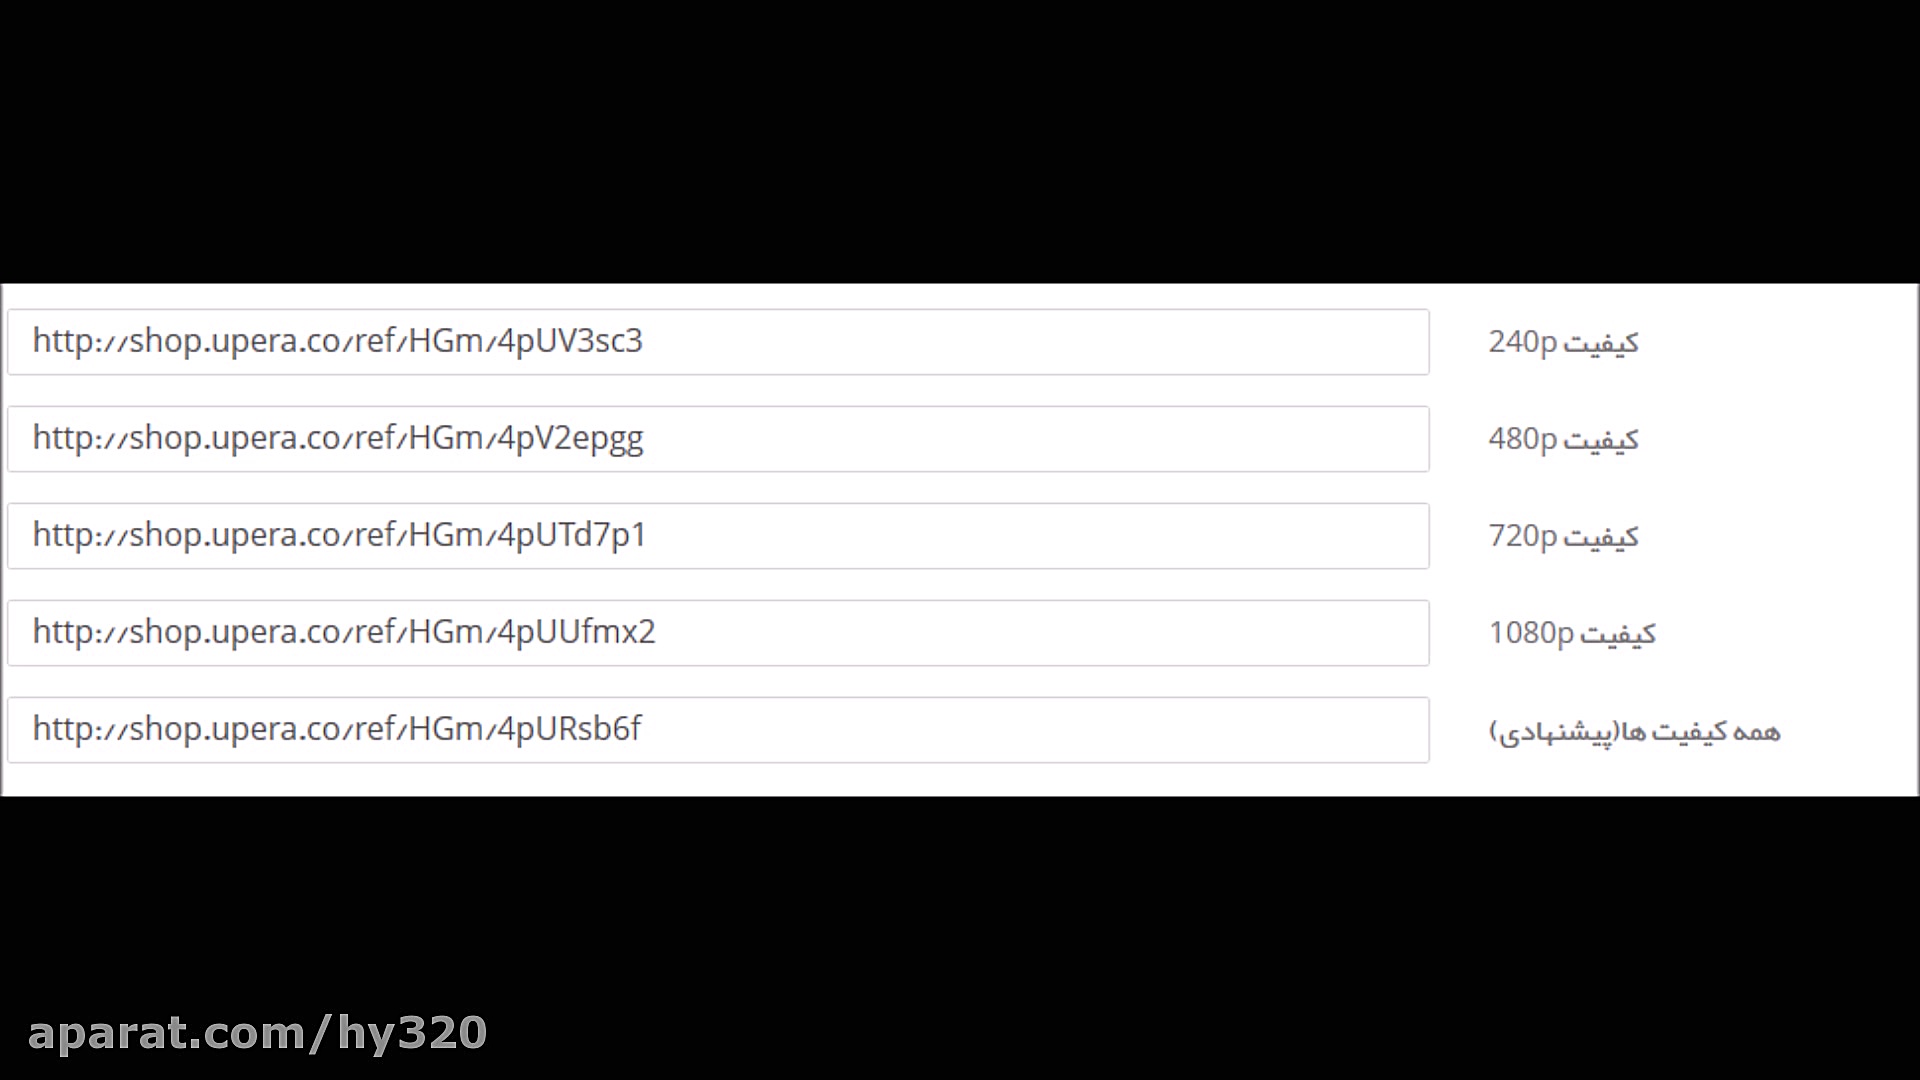Click the 'همه کیفیت ها(پیشنهادی)' label

pyautogui.click(x=1635, y=731)
